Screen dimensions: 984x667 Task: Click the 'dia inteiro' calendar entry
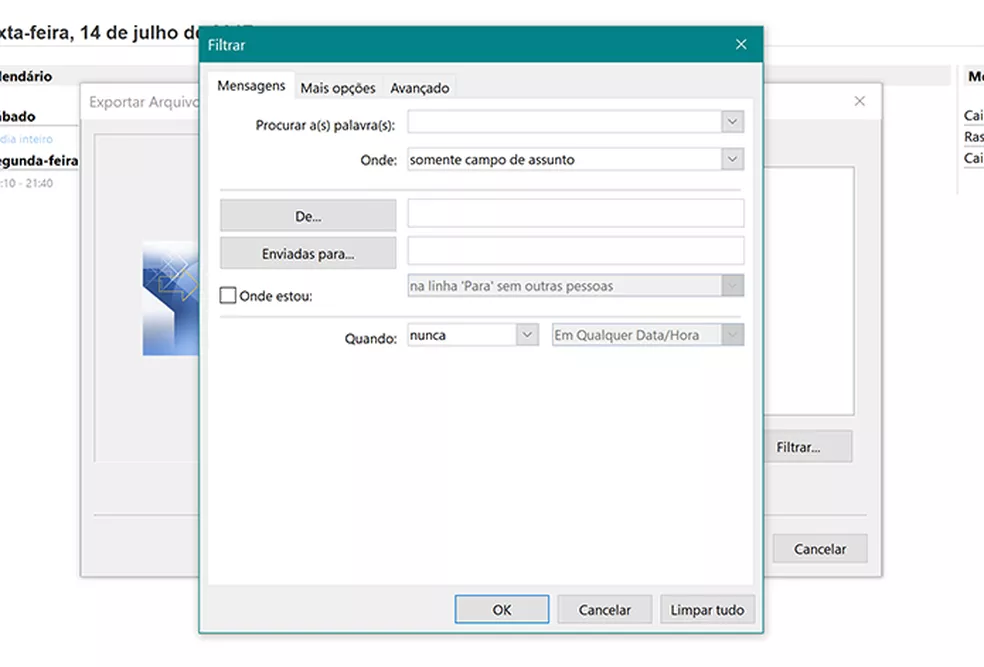pyautogui.click(x=26, y=139)
